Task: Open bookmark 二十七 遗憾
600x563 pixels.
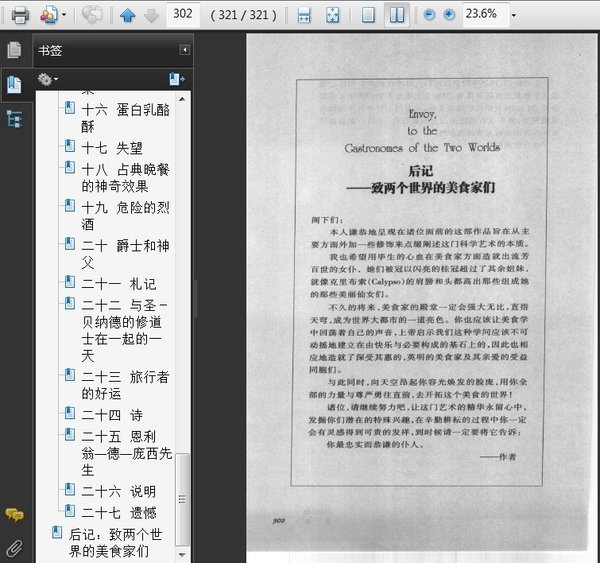Action: (x=119, y=513)
